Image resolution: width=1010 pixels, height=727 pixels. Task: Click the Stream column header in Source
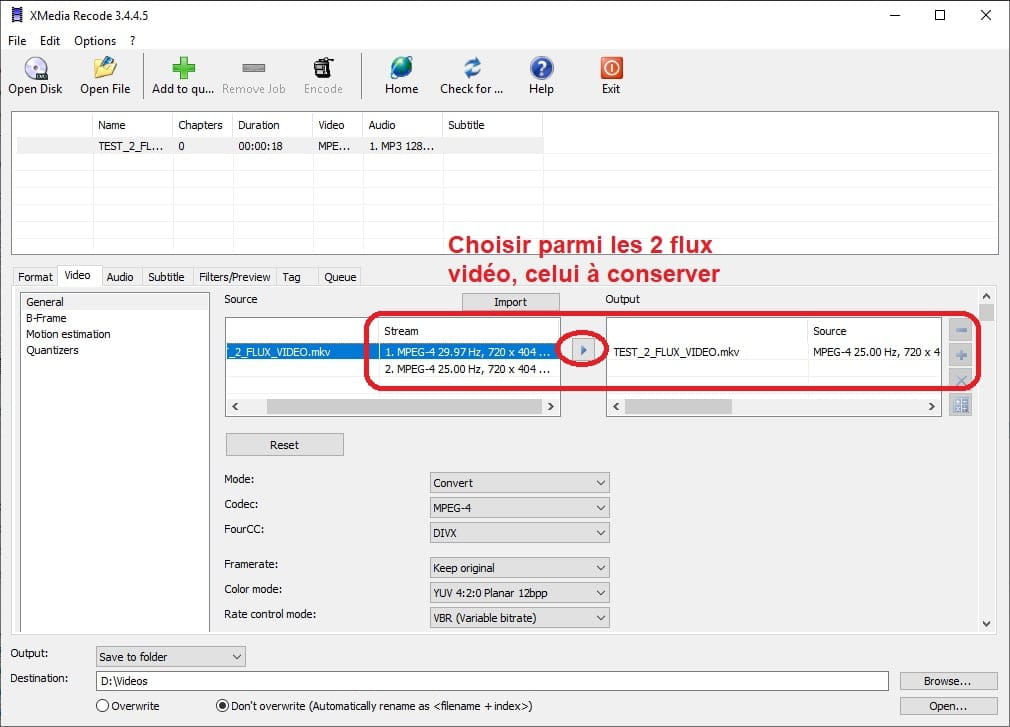[468, 331]
